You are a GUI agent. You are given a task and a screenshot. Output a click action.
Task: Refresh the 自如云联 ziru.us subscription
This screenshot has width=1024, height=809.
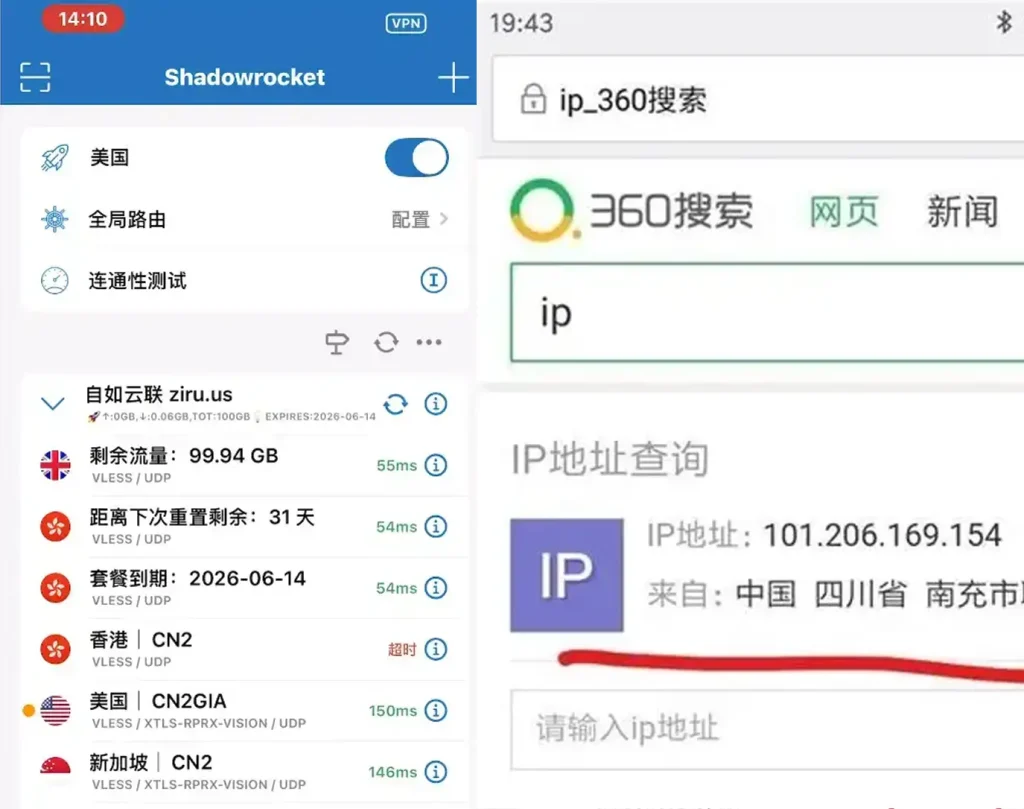396,404
